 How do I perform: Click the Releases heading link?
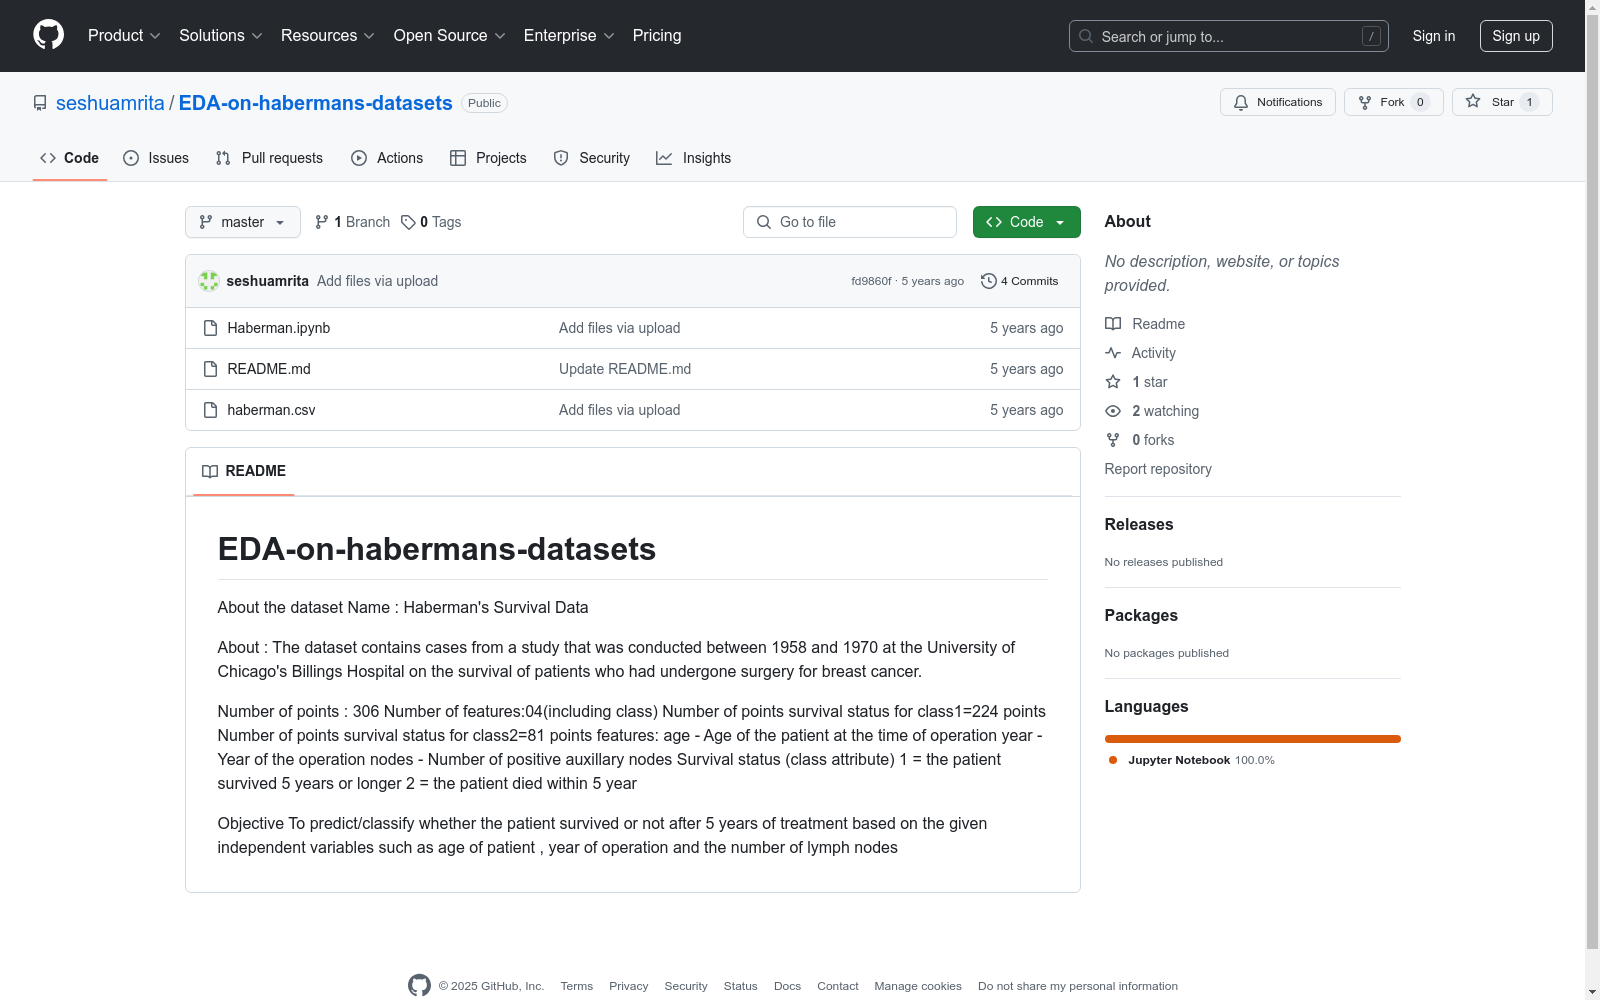pyautogui.click(x=1139, y=524)
